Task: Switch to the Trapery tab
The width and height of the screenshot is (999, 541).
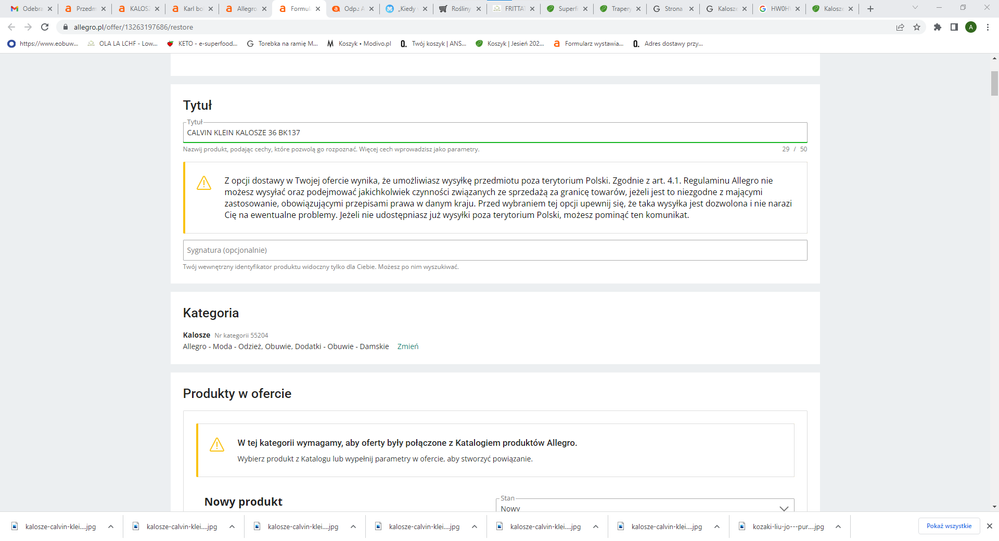Action: click(x=619, y=8)
